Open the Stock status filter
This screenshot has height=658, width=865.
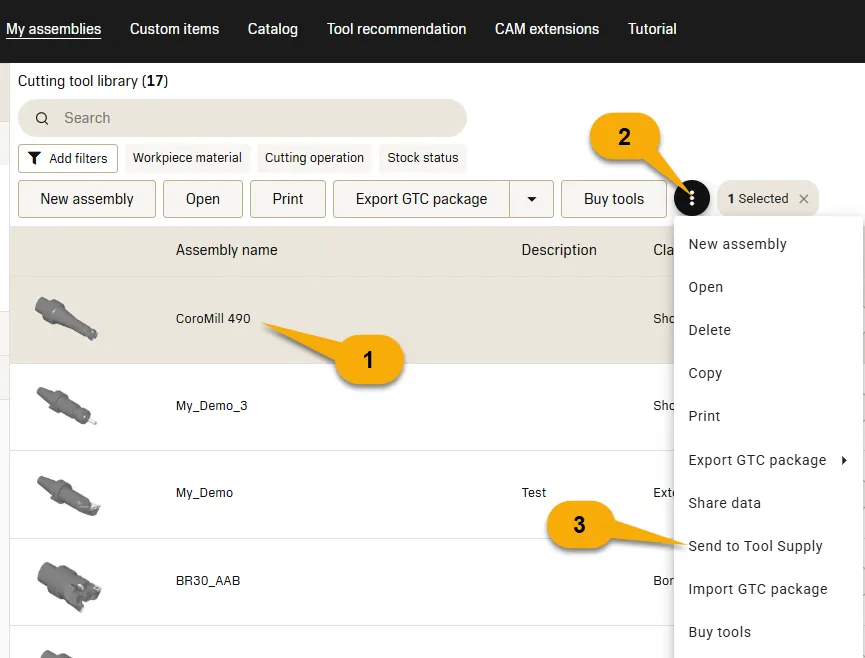tap(422, 158)
